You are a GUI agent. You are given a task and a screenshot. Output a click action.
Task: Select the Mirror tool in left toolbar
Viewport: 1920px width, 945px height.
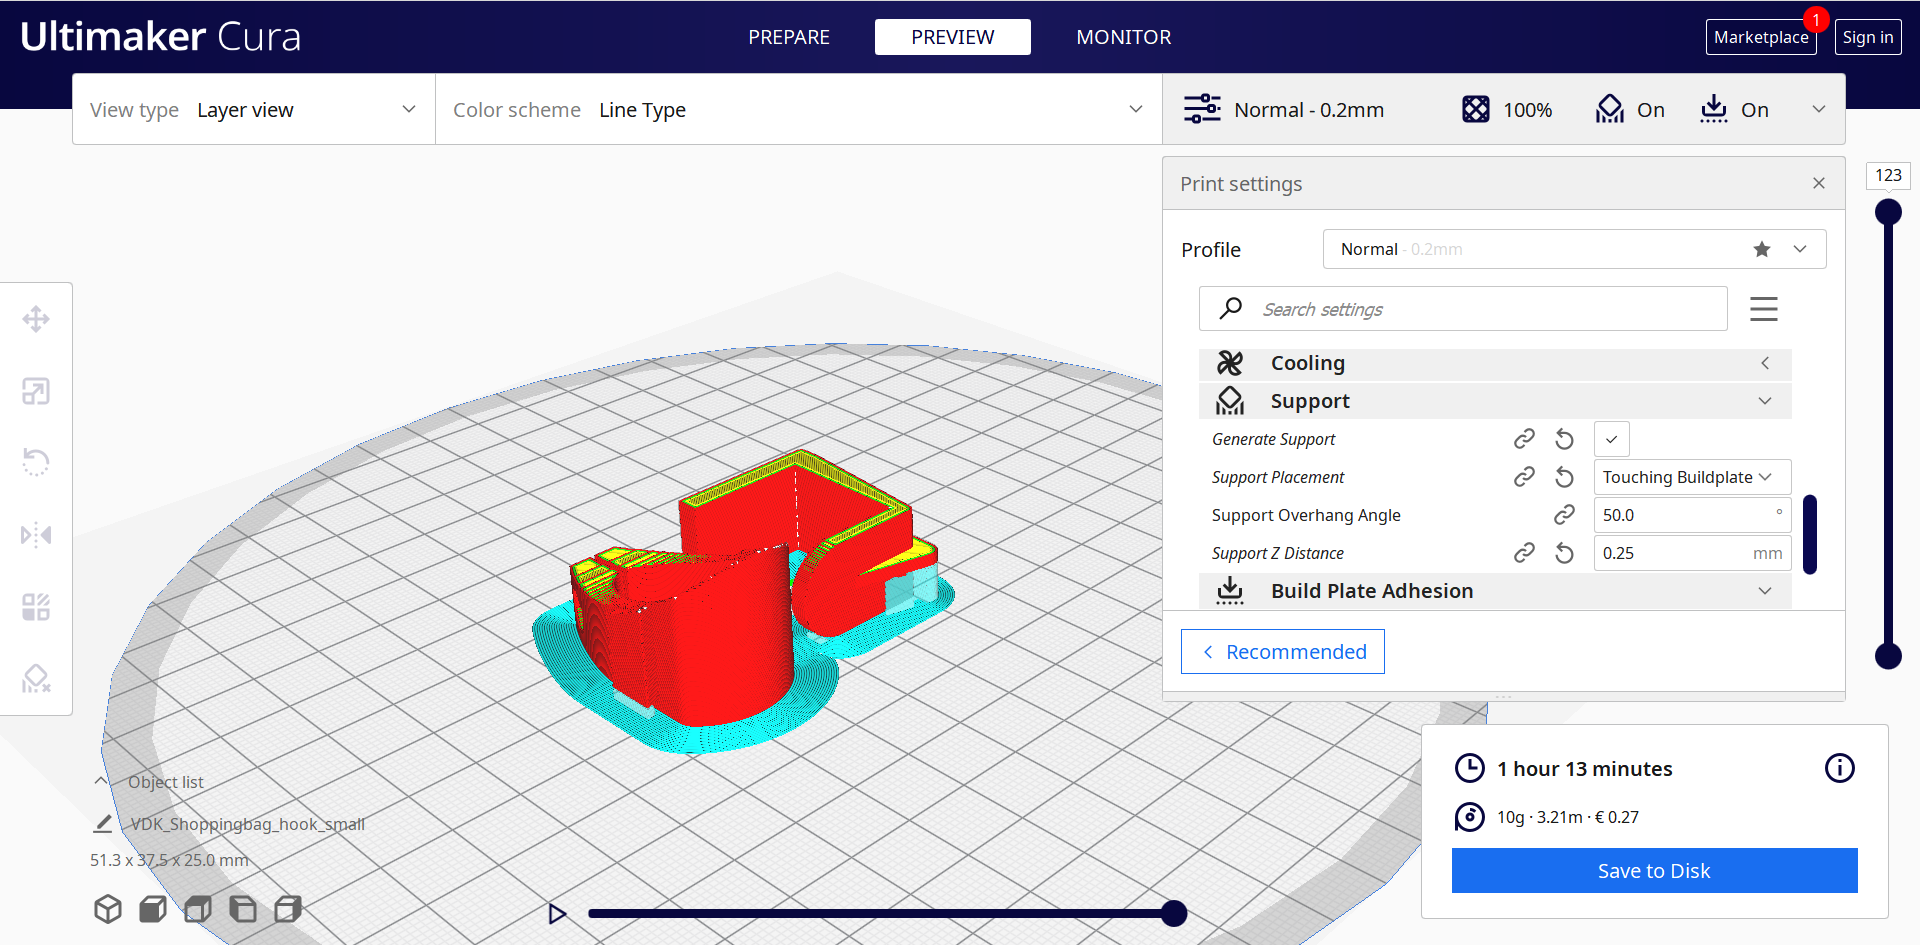pyautogui.click(x=36, y=535)
